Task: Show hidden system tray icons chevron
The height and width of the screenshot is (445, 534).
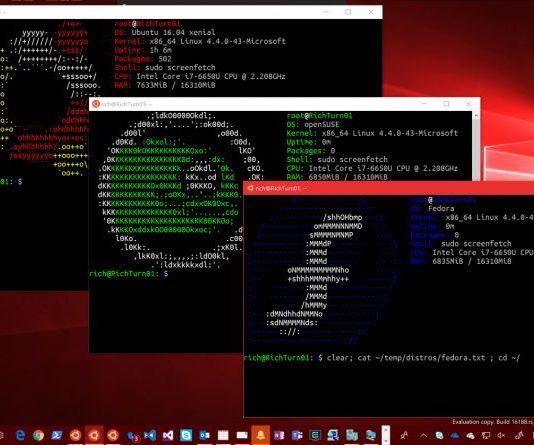Action: click(423, 435)
